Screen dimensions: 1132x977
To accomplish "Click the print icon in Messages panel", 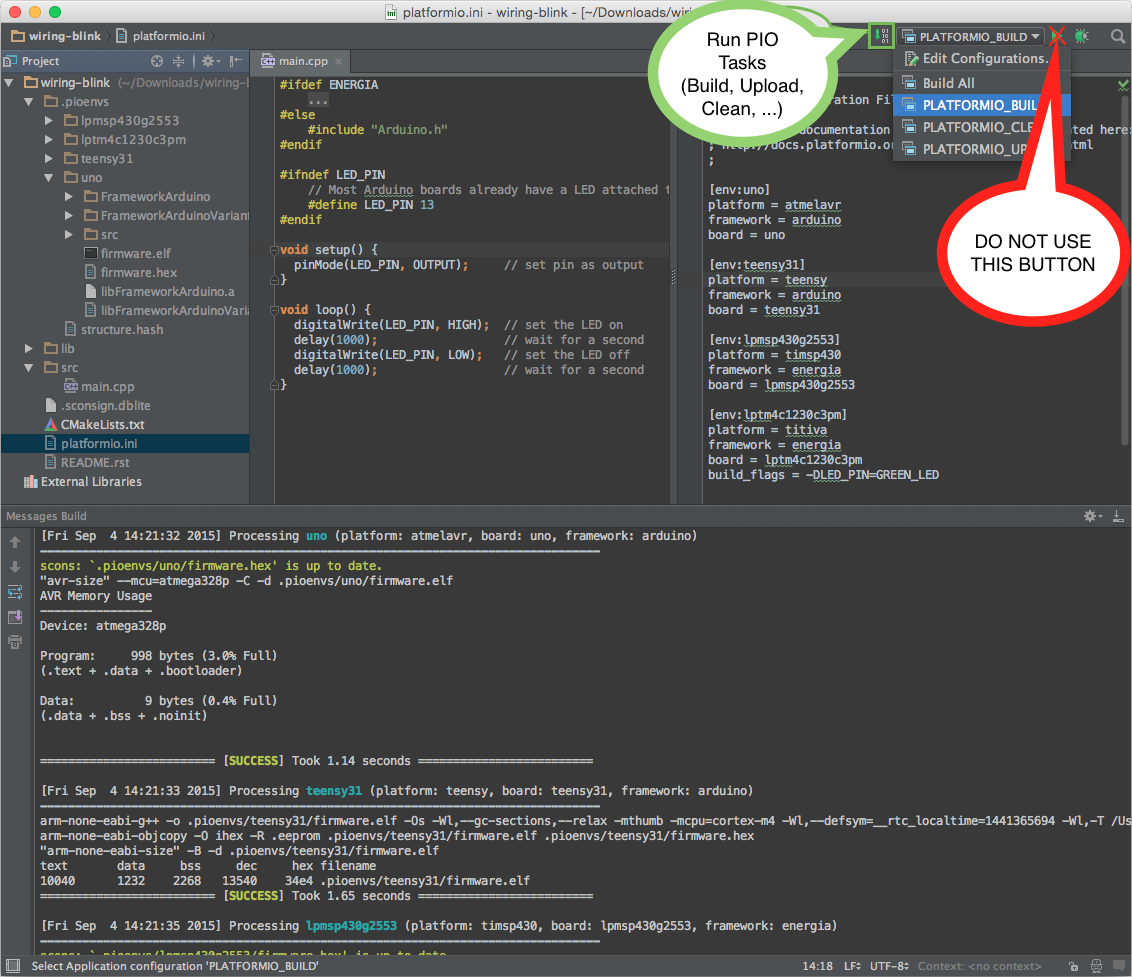I will click(15, 642).
